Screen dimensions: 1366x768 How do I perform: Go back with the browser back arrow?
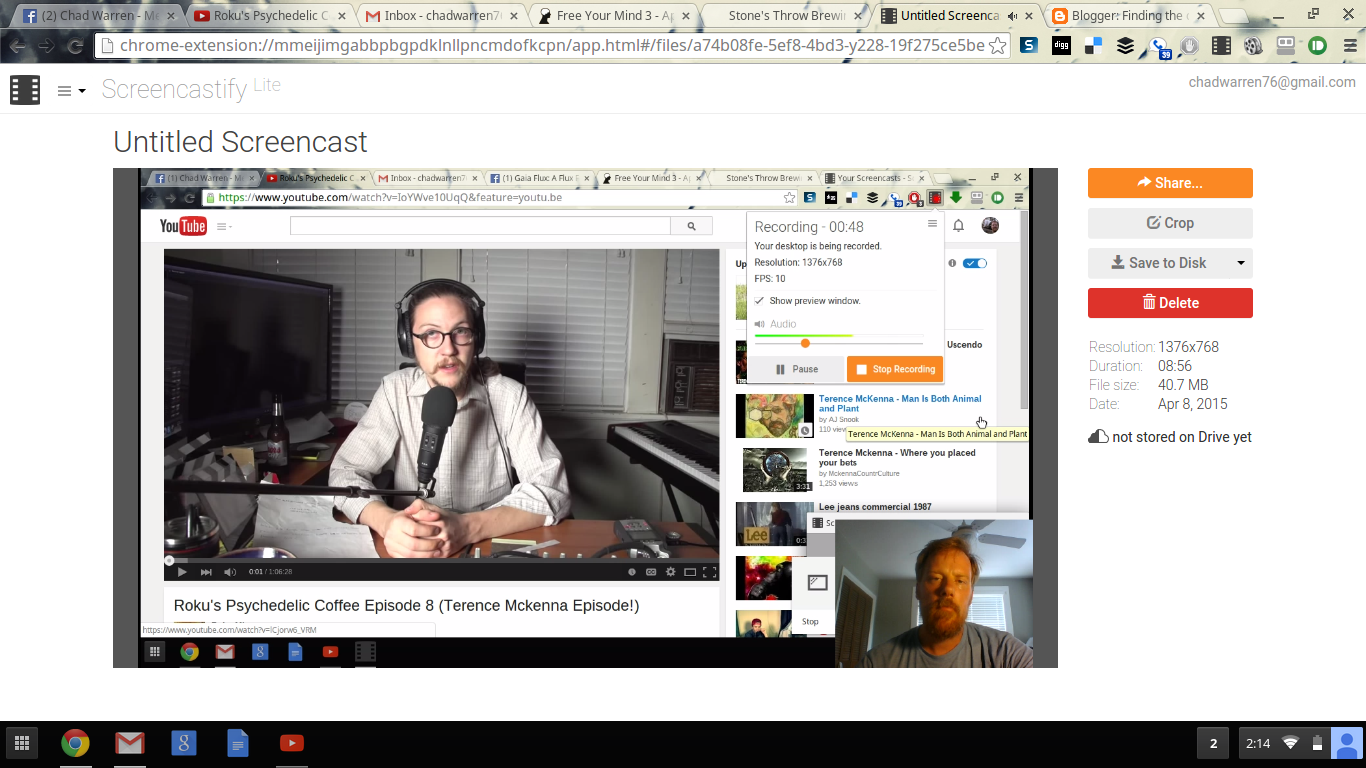[19, 46]
